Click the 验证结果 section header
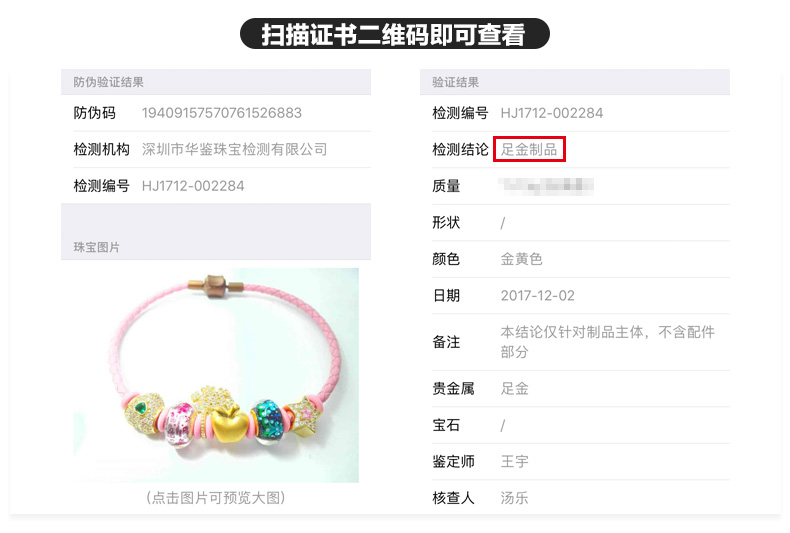790x533 pixels. [455, 82]
